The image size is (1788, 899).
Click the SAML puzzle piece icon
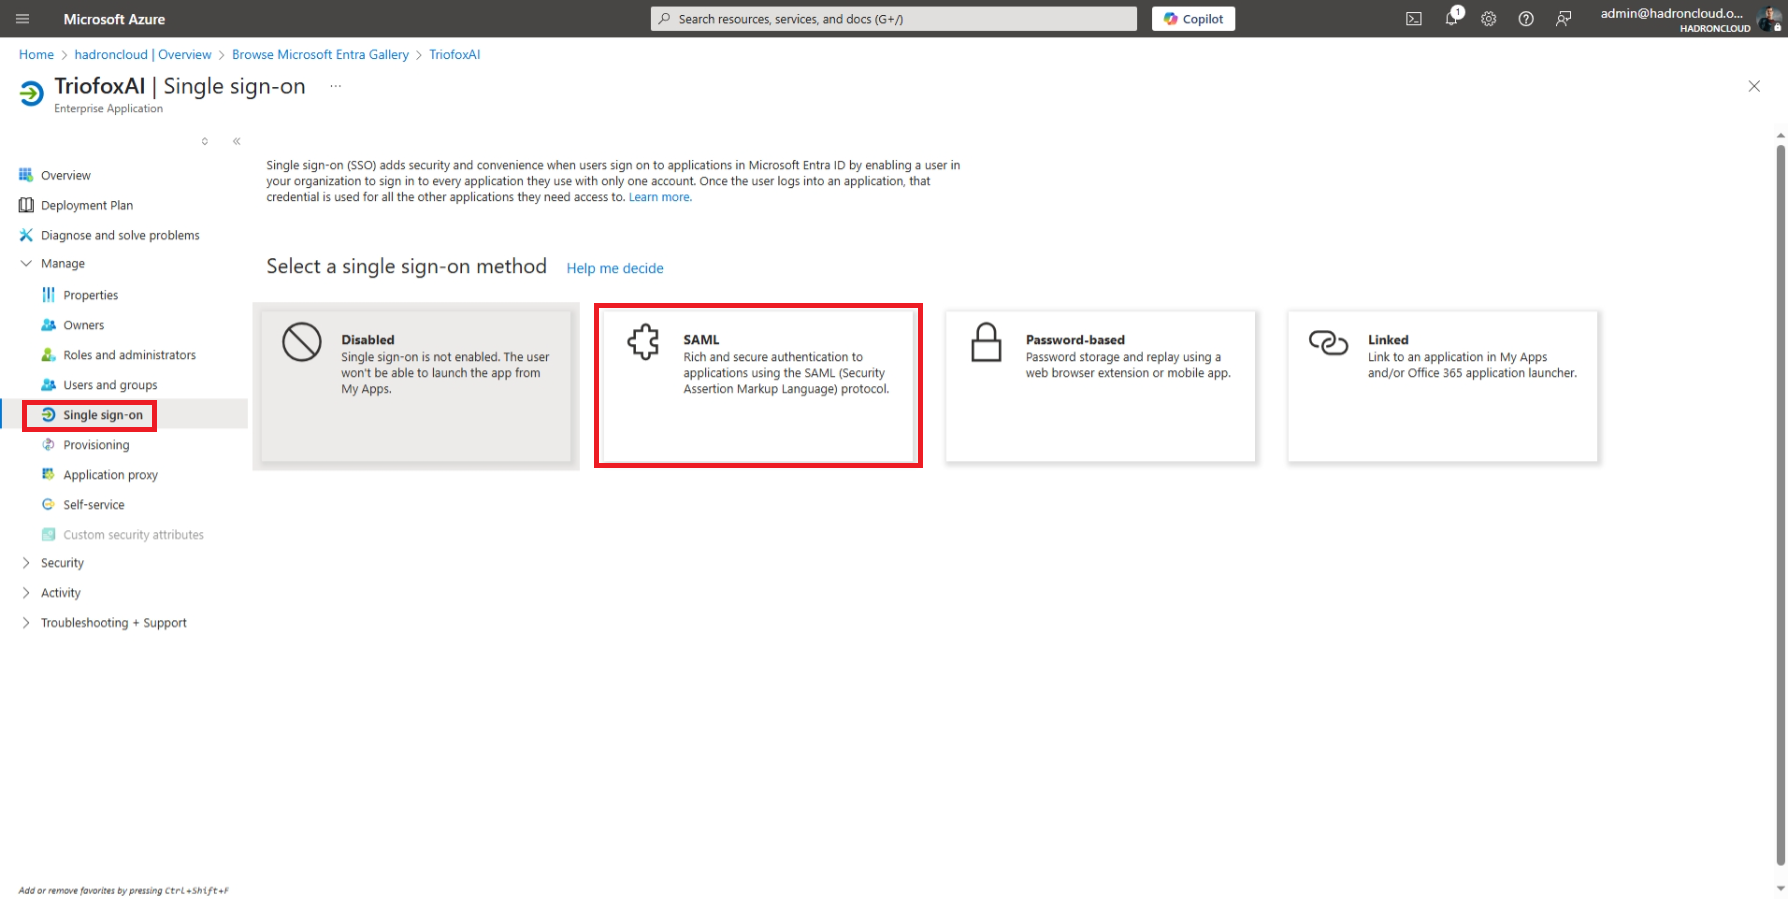pyautogui.click(x=644, y=342)
